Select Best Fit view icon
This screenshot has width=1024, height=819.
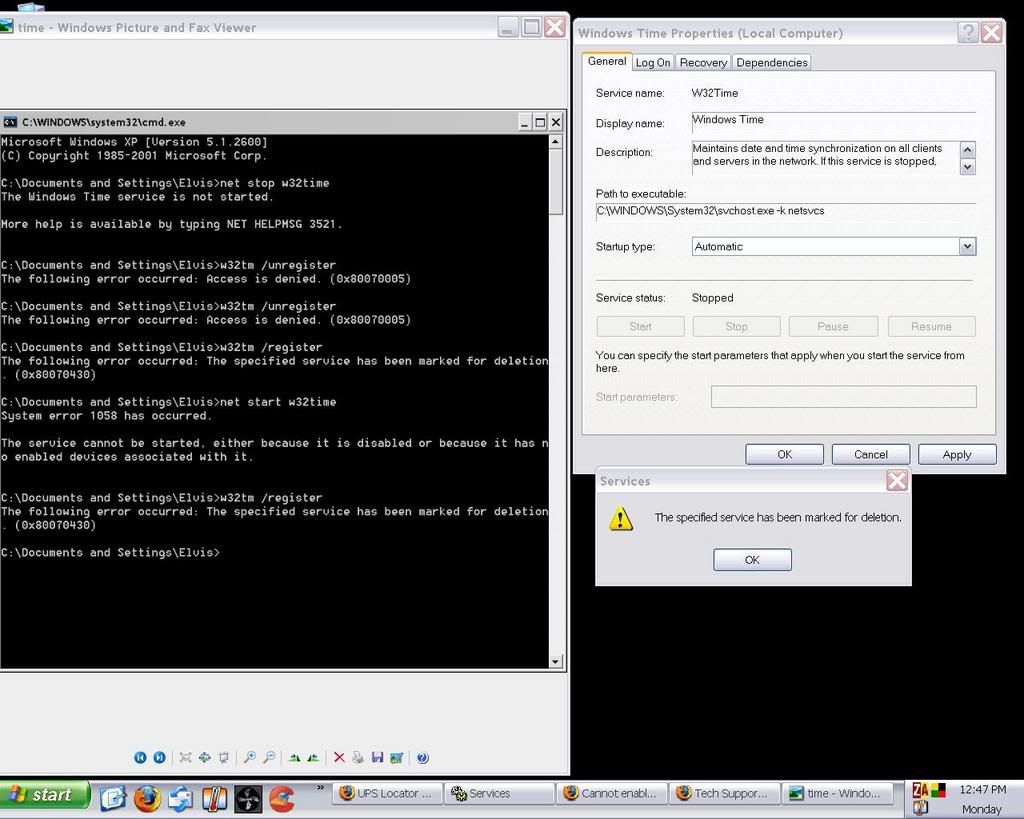tap(185, 758)
